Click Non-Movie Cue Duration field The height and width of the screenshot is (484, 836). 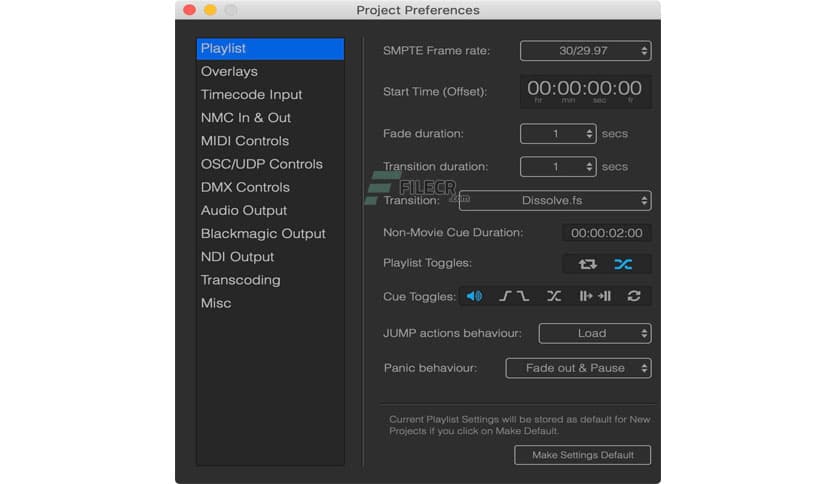coord(606,233)
